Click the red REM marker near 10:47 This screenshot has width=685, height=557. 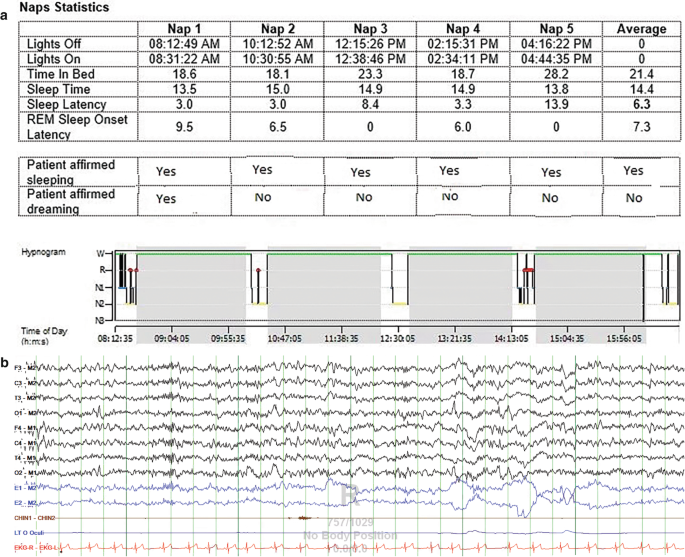259,270
